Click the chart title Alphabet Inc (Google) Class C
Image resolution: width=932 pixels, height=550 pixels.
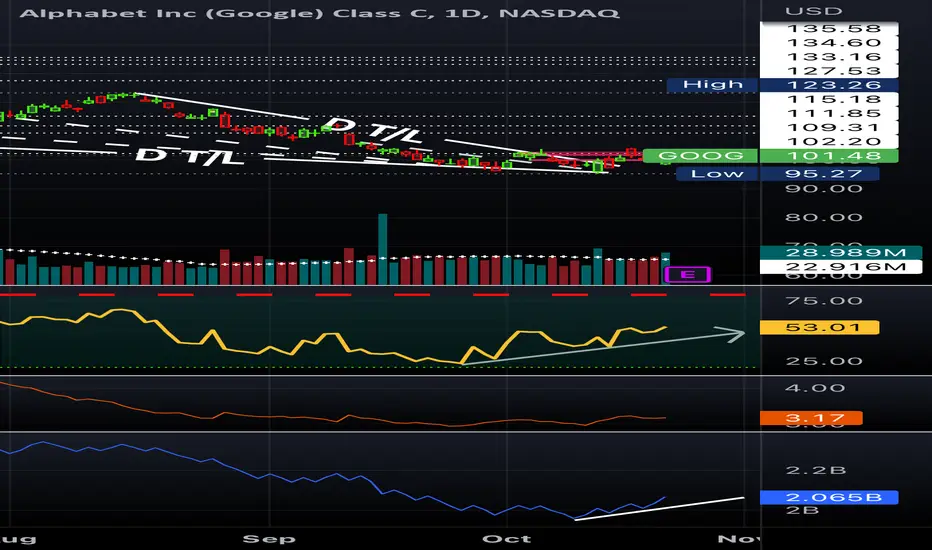pos(222,13)
